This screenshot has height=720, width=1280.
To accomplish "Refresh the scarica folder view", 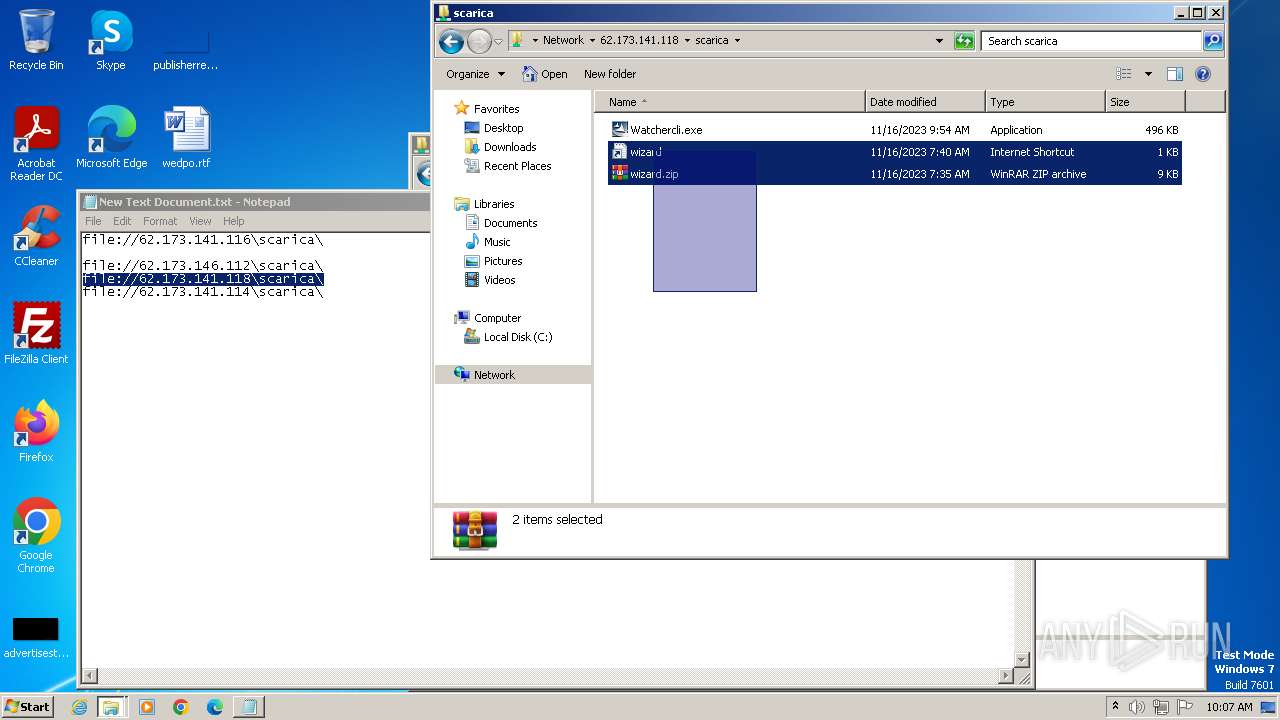I will (x=964, y=41).
